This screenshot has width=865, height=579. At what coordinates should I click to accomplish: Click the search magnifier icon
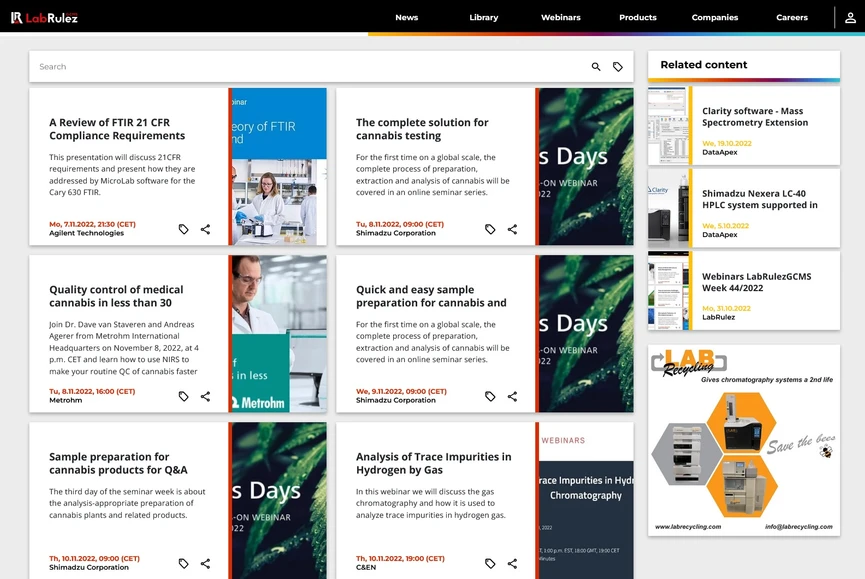[596, 67]
